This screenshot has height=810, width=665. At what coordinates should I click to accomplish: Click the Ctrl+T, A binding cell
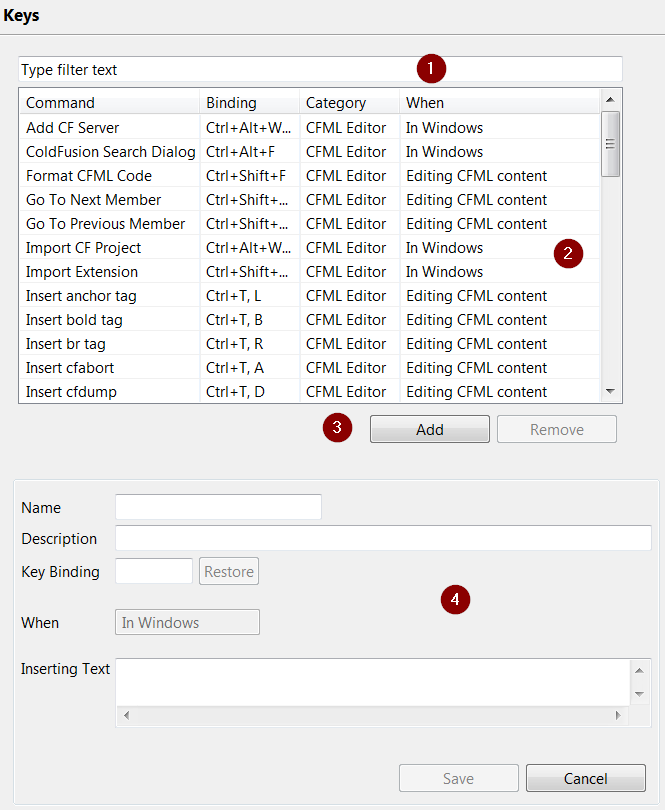[250, 368]
